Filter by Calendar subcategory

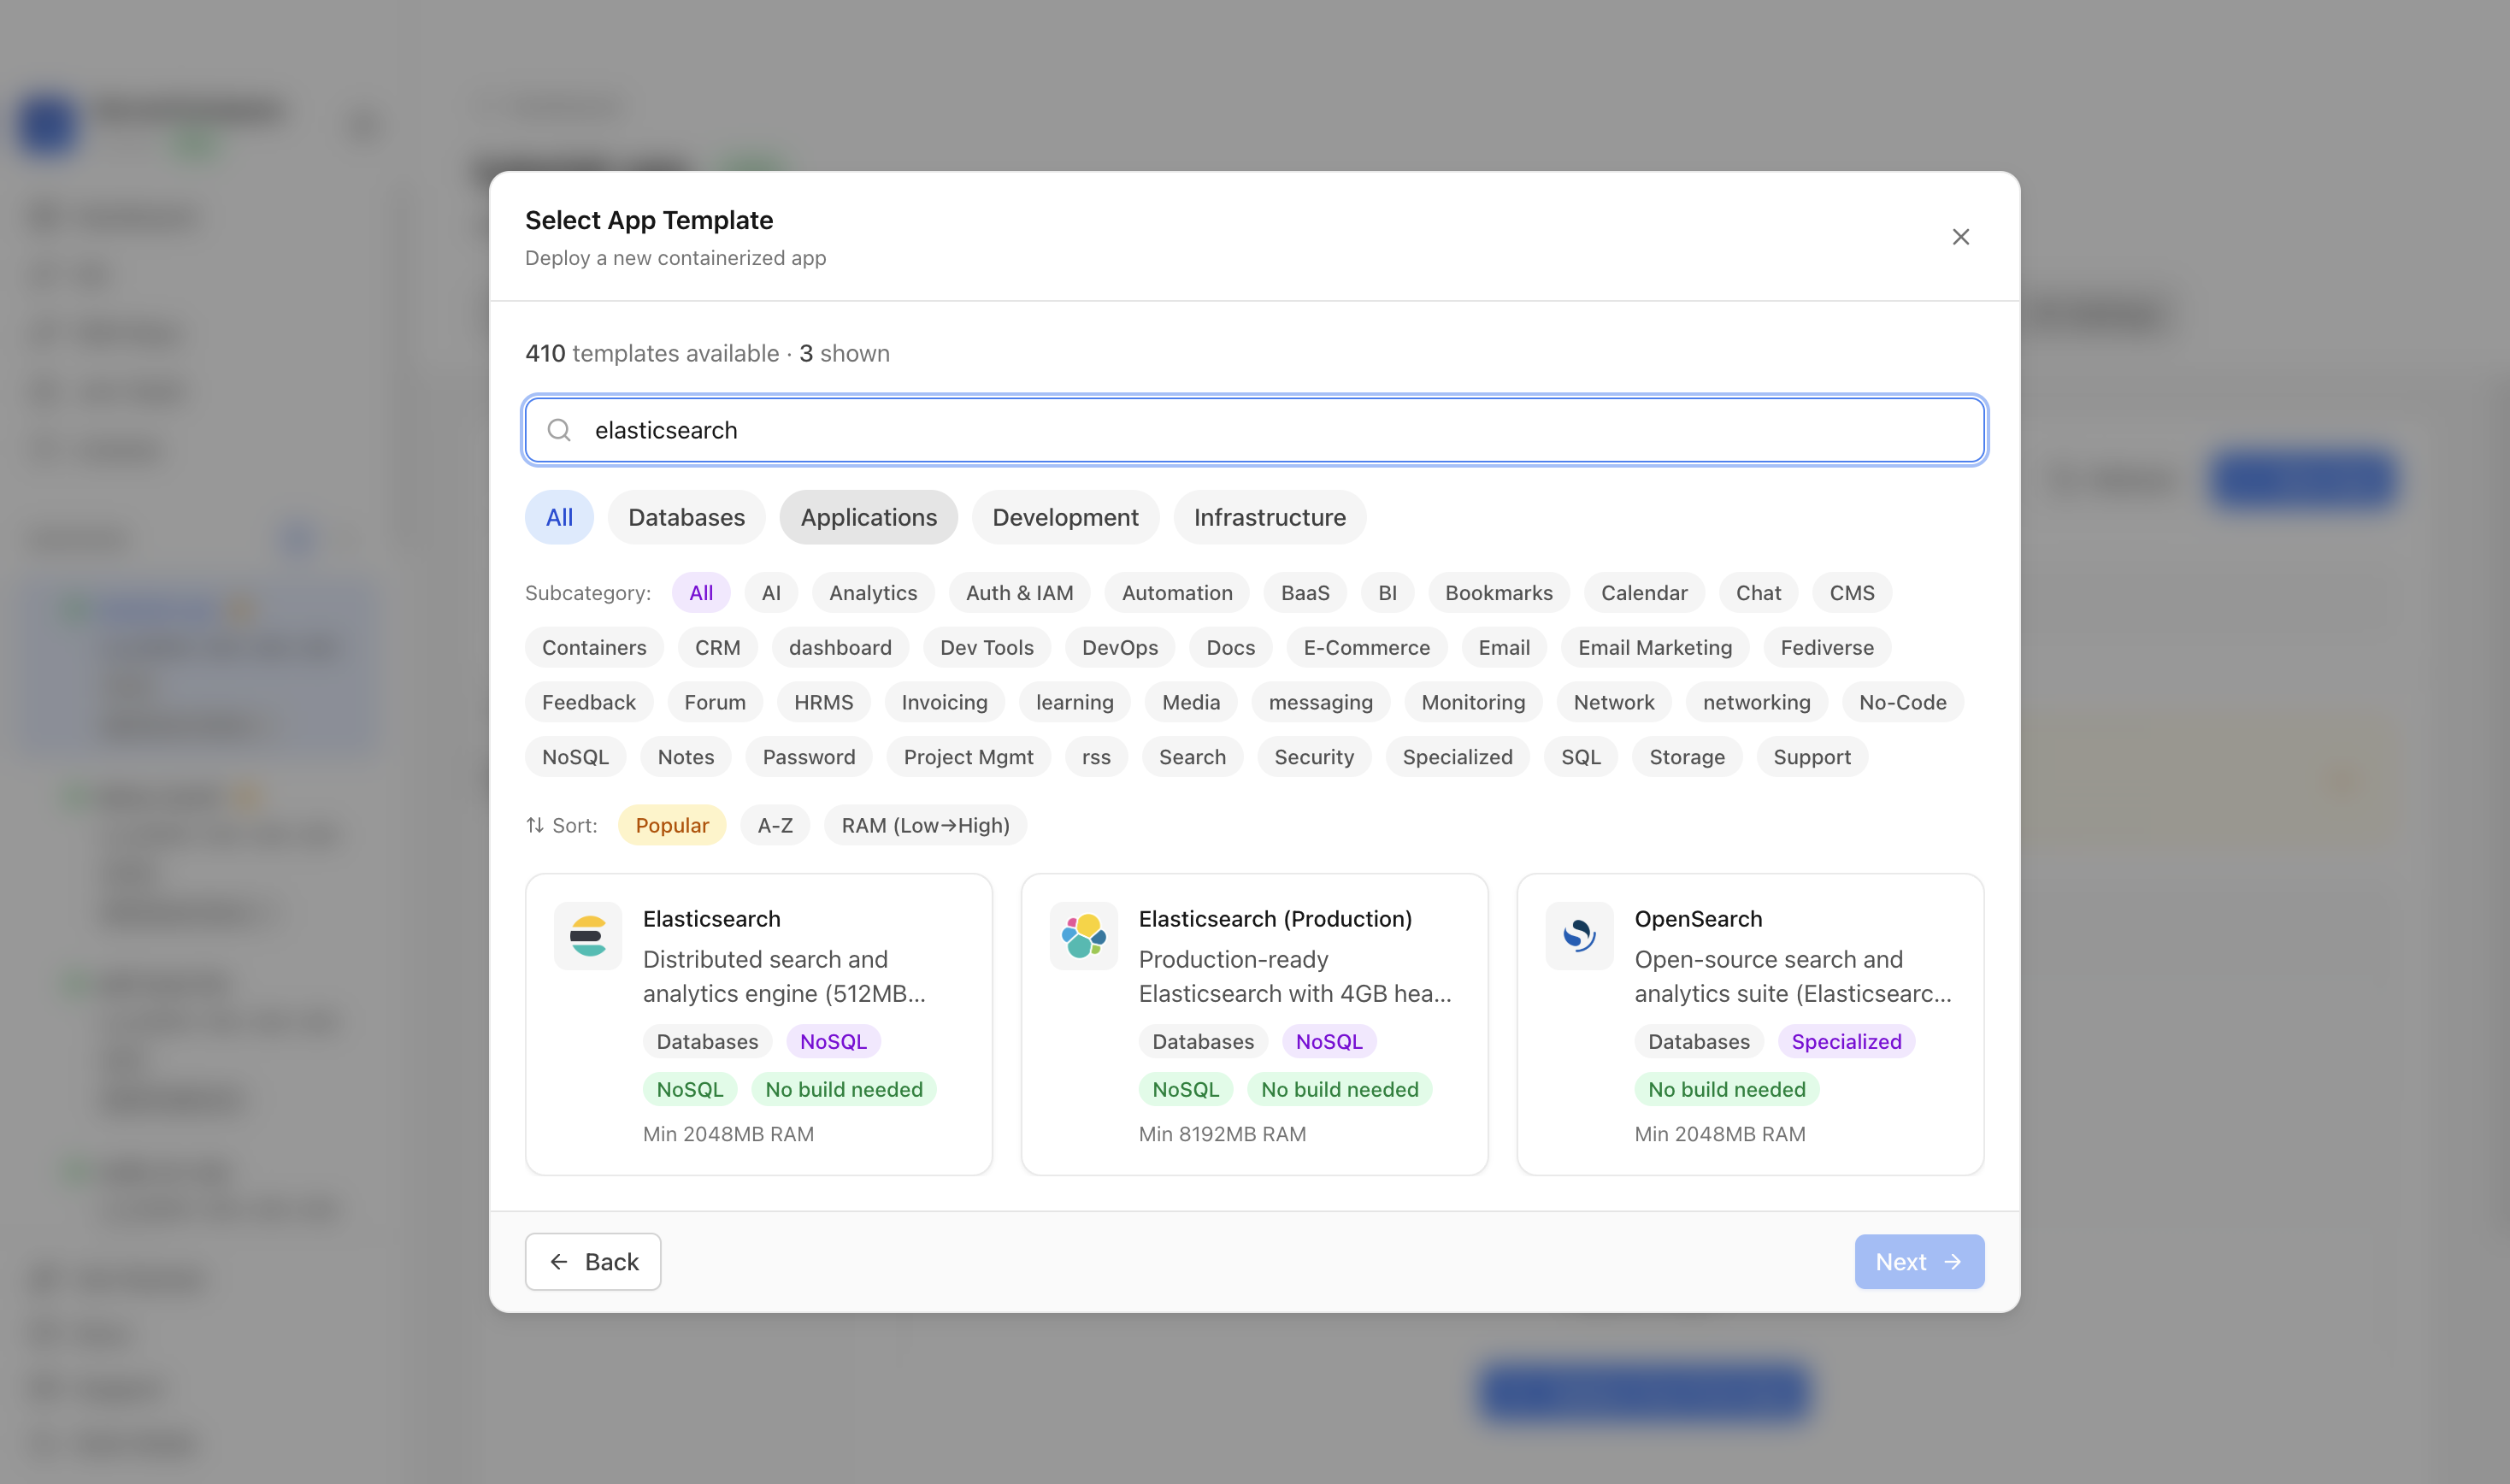(x=1643, y=593)
